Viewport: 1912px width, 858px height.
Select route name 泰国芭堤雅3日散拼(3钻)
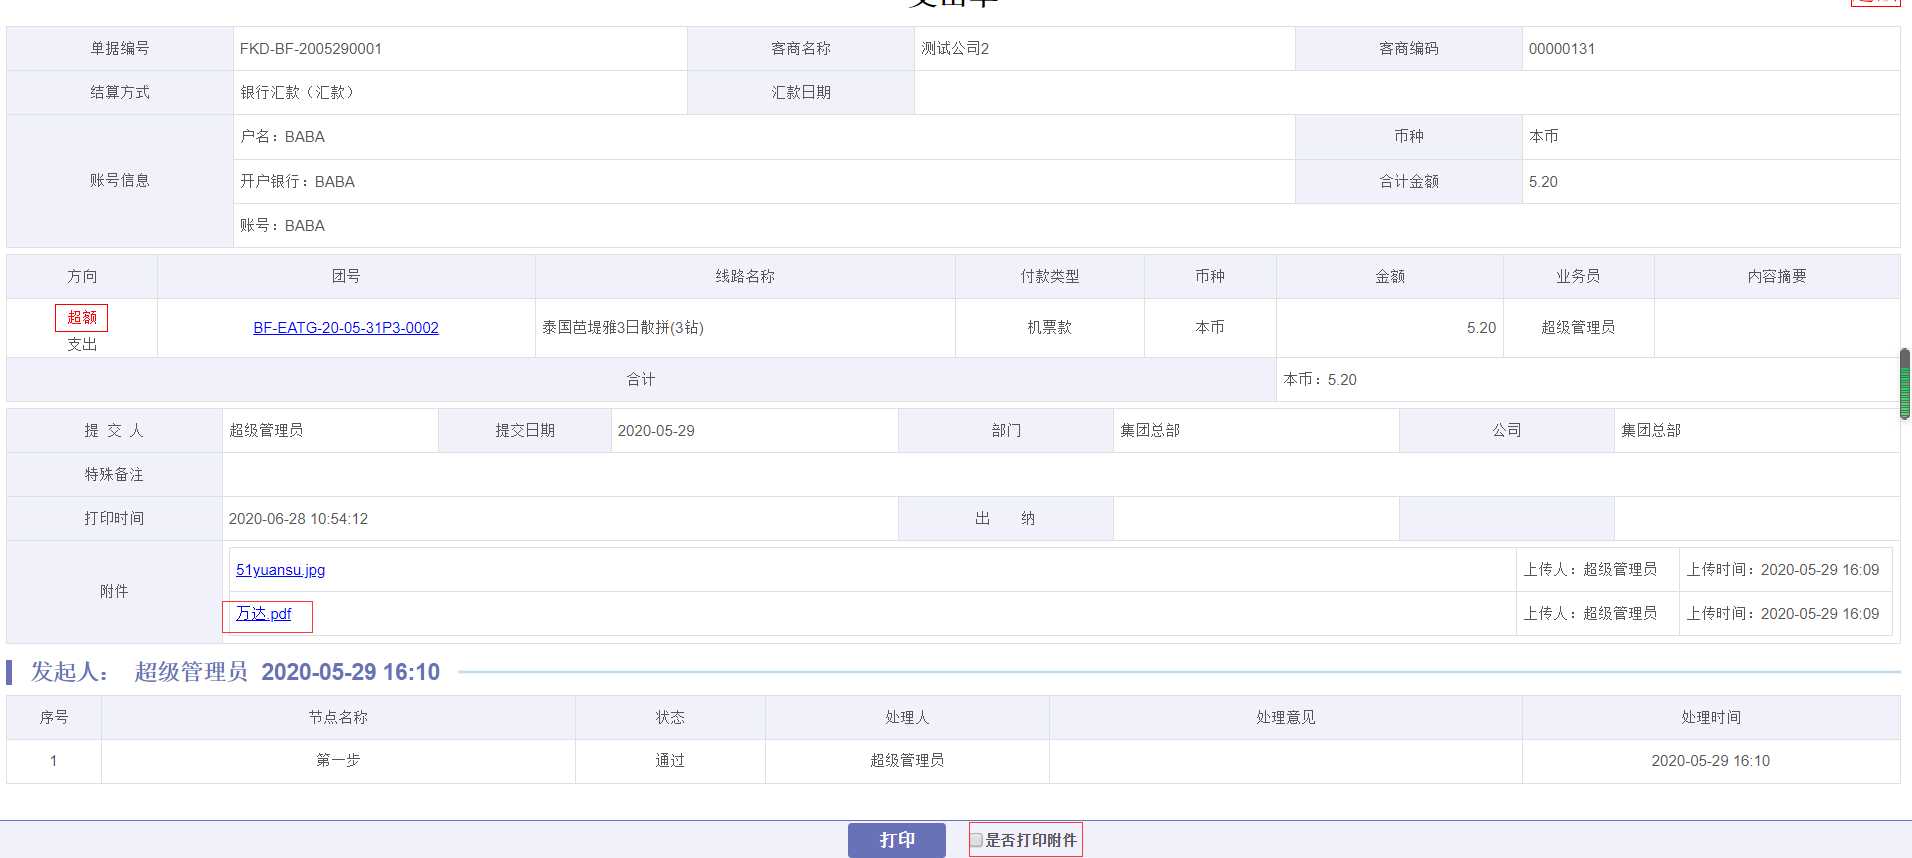[x=623, y=328]
